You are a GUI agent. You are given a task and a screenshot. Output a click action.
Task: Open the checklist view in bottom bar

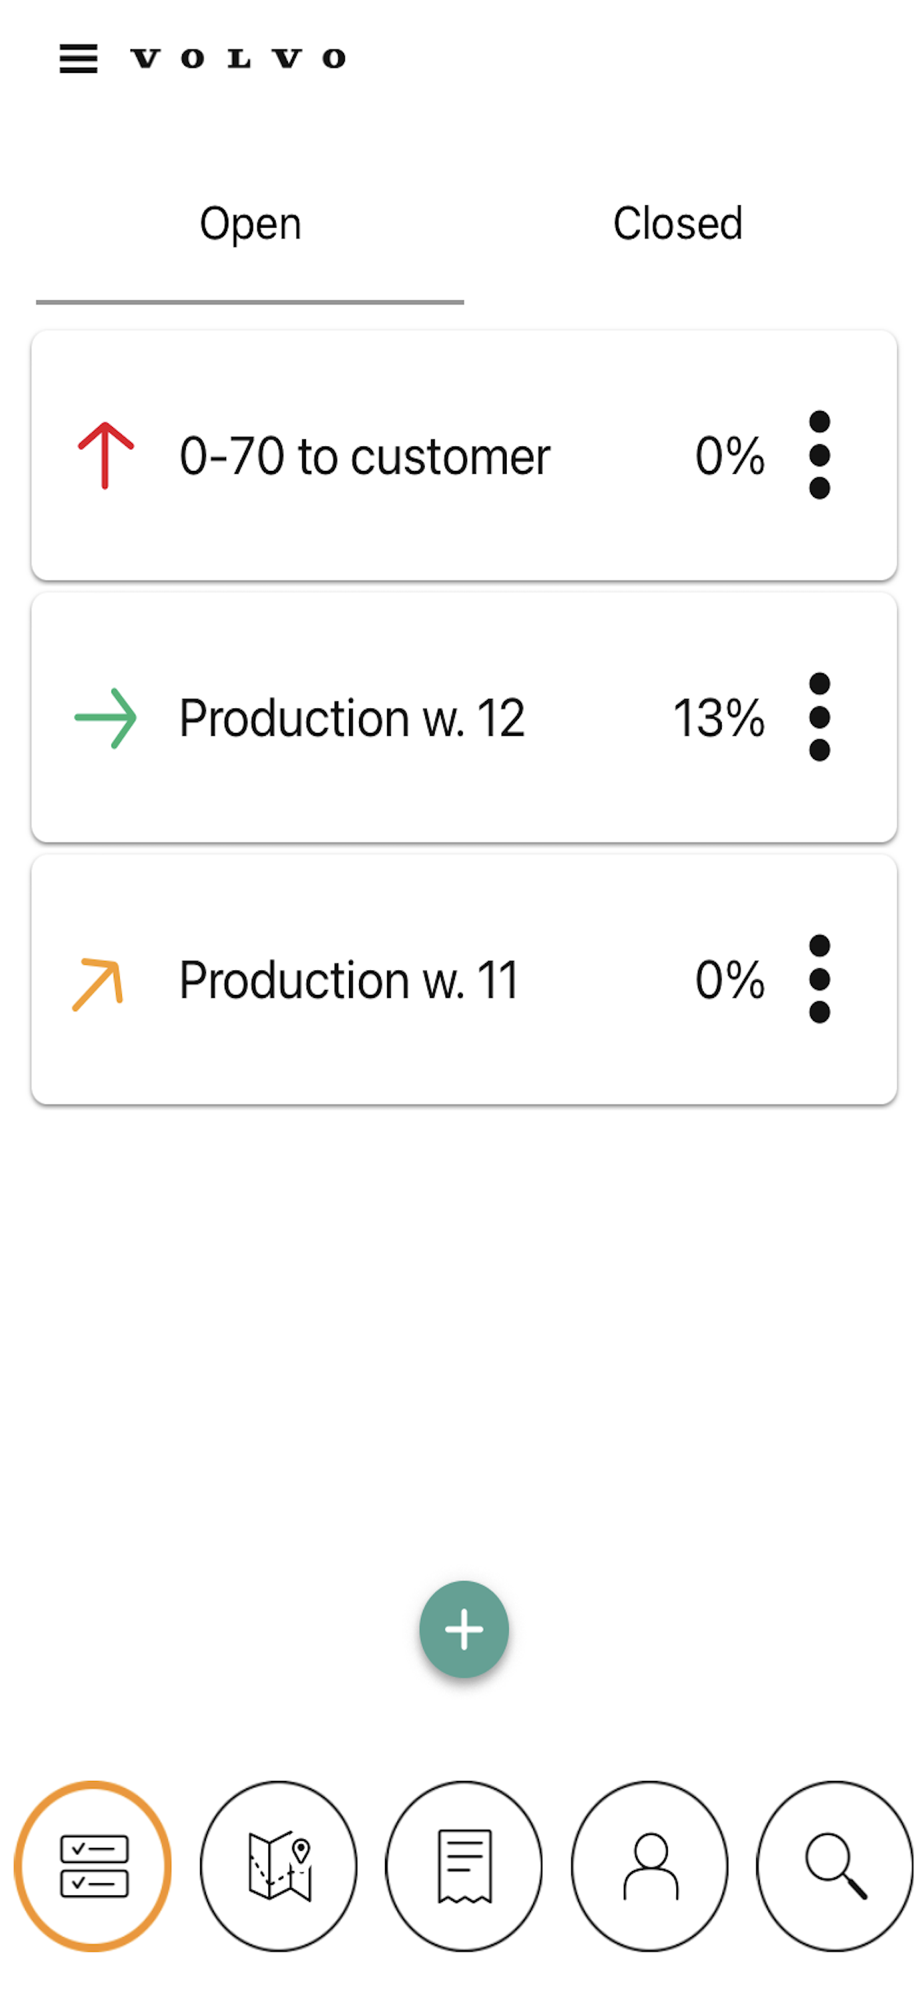[x=94, y=1866]
